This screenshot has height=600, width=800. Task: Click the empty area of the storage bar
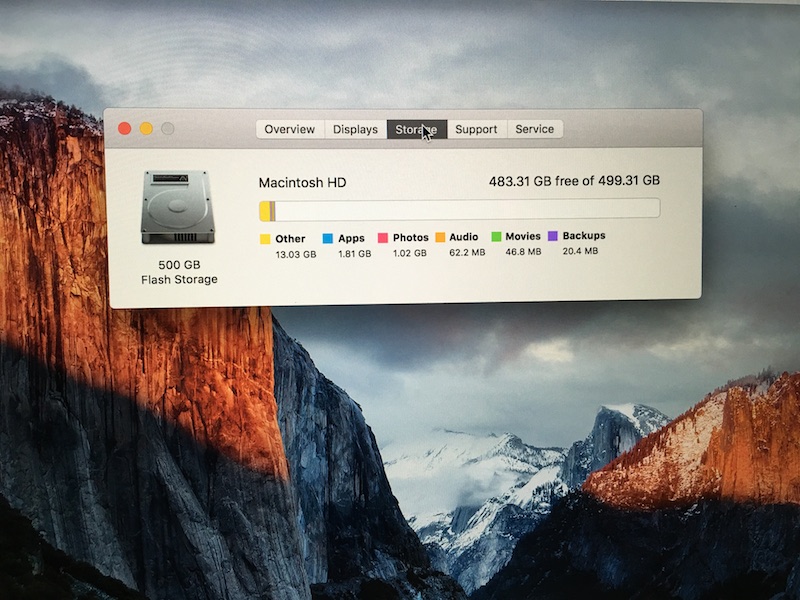point(470,209)
